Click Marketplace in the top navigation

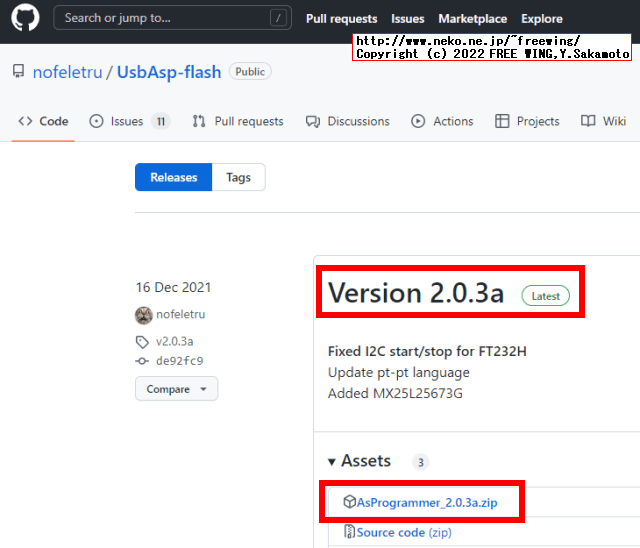pos(473,18)
